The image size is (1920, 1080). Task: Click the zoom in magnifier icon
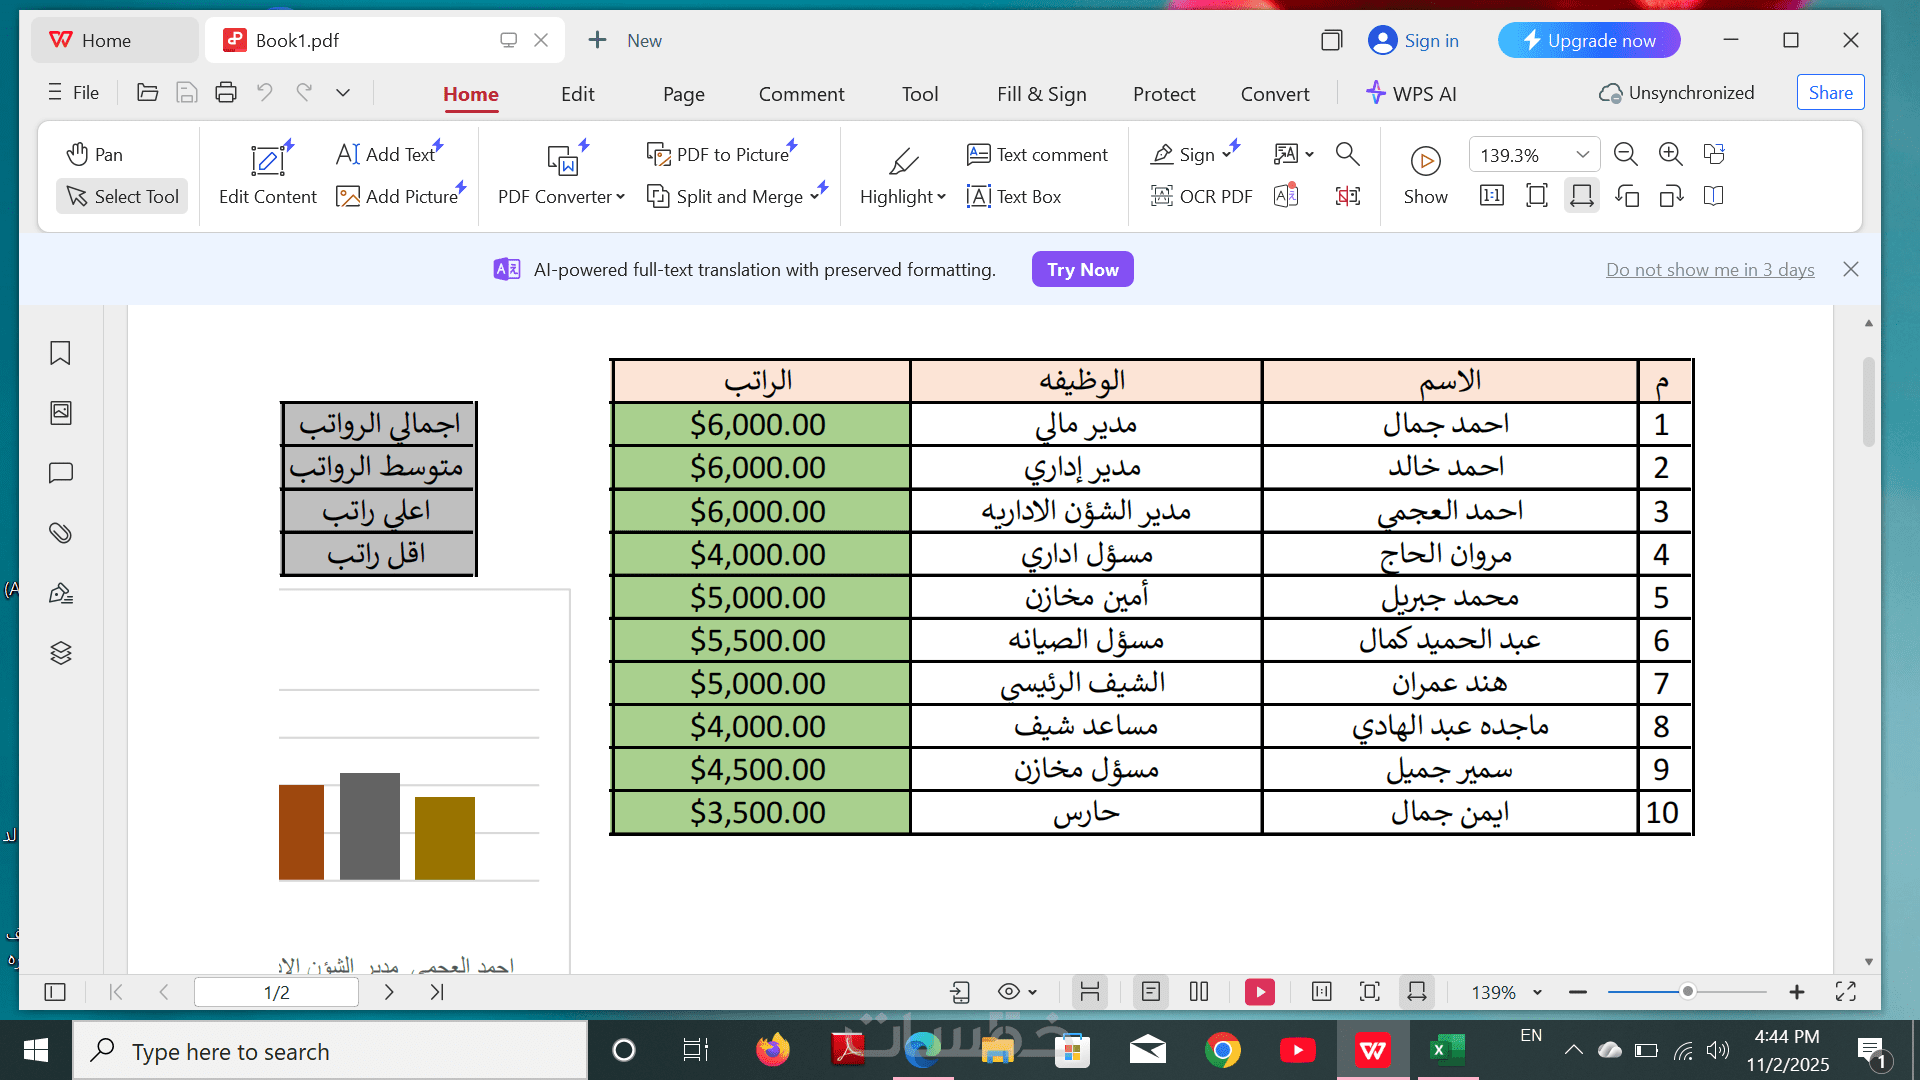coord(1670,154)
